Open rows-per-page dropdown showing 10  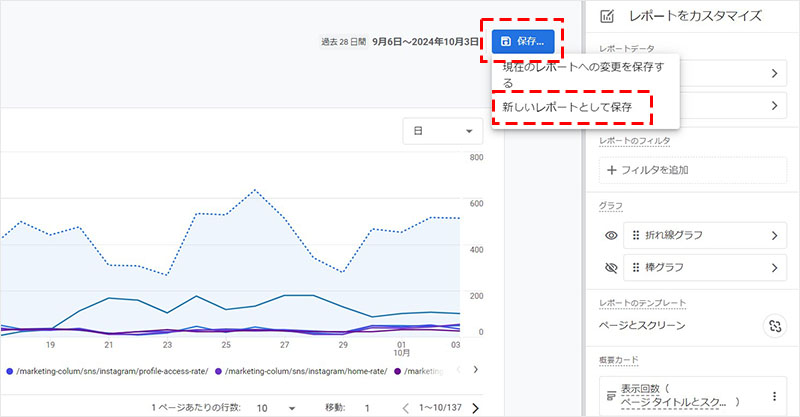(x=275, y=408)
